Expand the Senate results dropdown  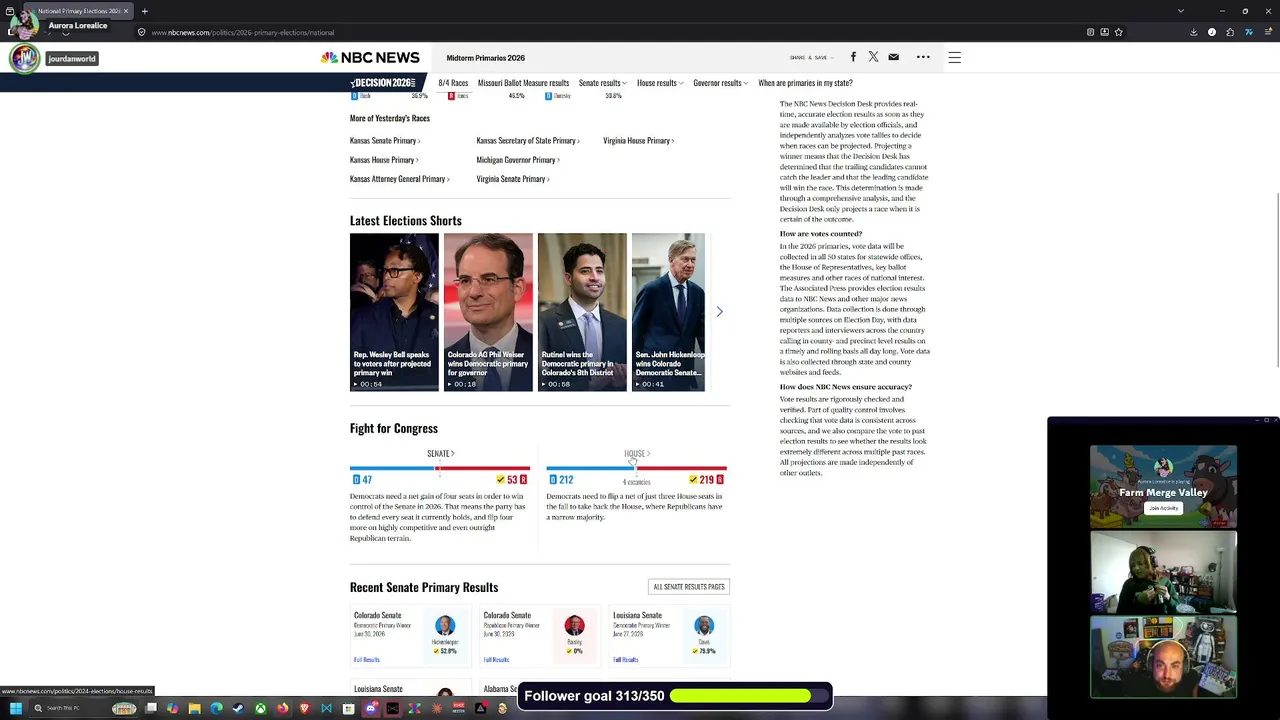tap(602, 83)
